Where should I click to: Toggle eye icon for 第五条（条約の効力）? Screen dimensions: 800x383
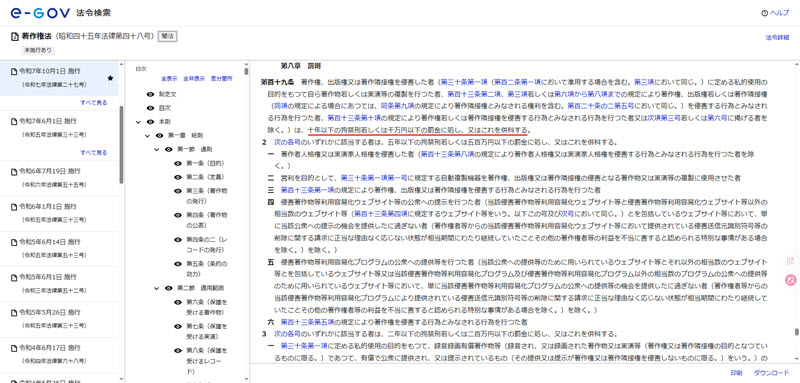click(178, 264)
